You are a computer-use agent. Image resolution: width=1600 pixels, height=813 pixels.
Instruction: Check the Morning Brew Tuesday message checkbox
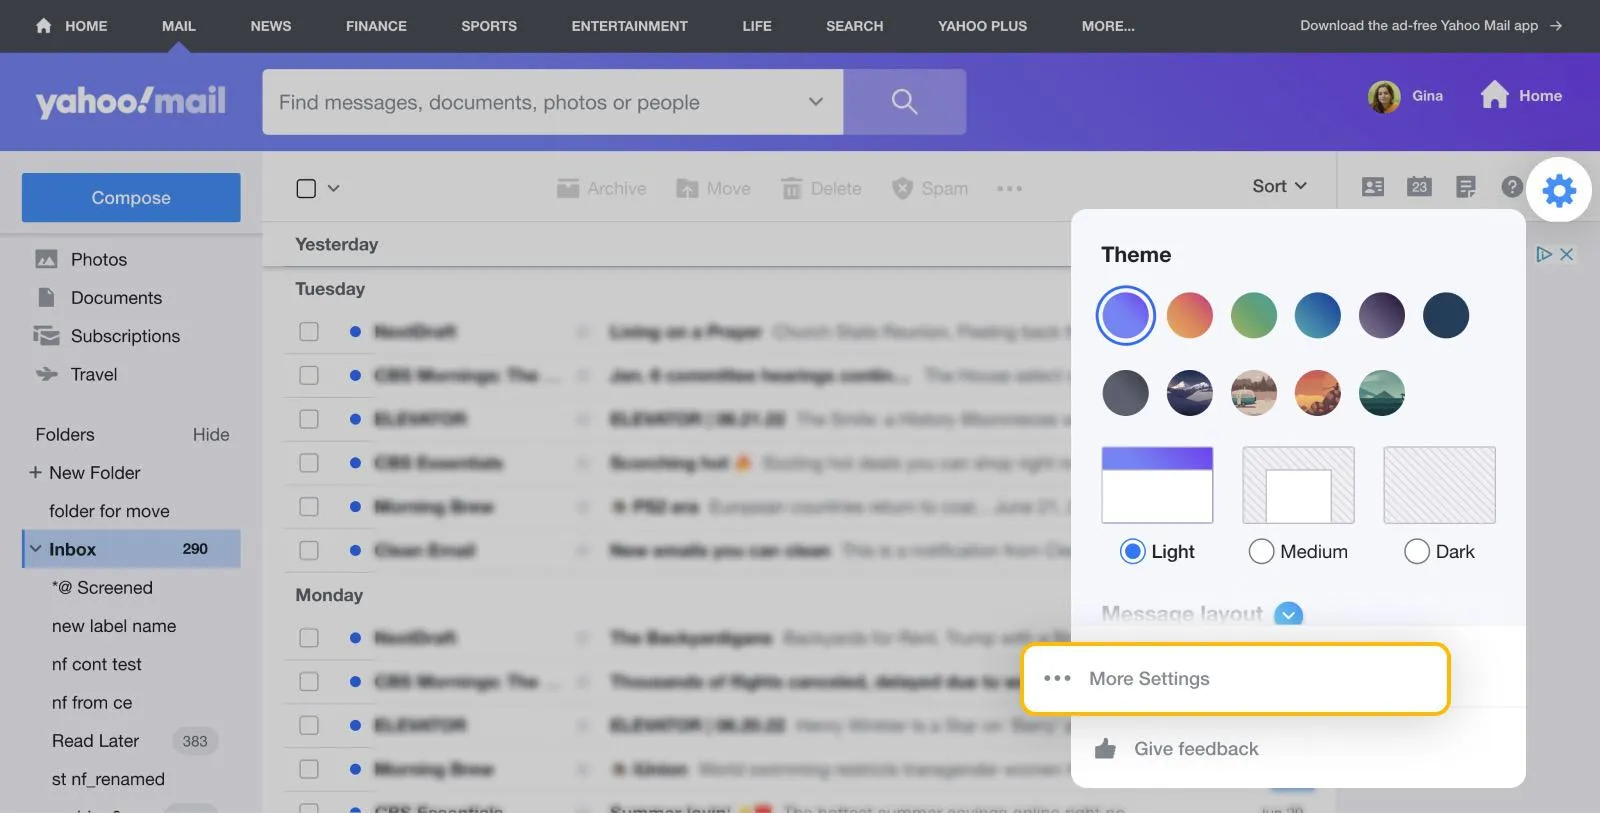[309, 507]
